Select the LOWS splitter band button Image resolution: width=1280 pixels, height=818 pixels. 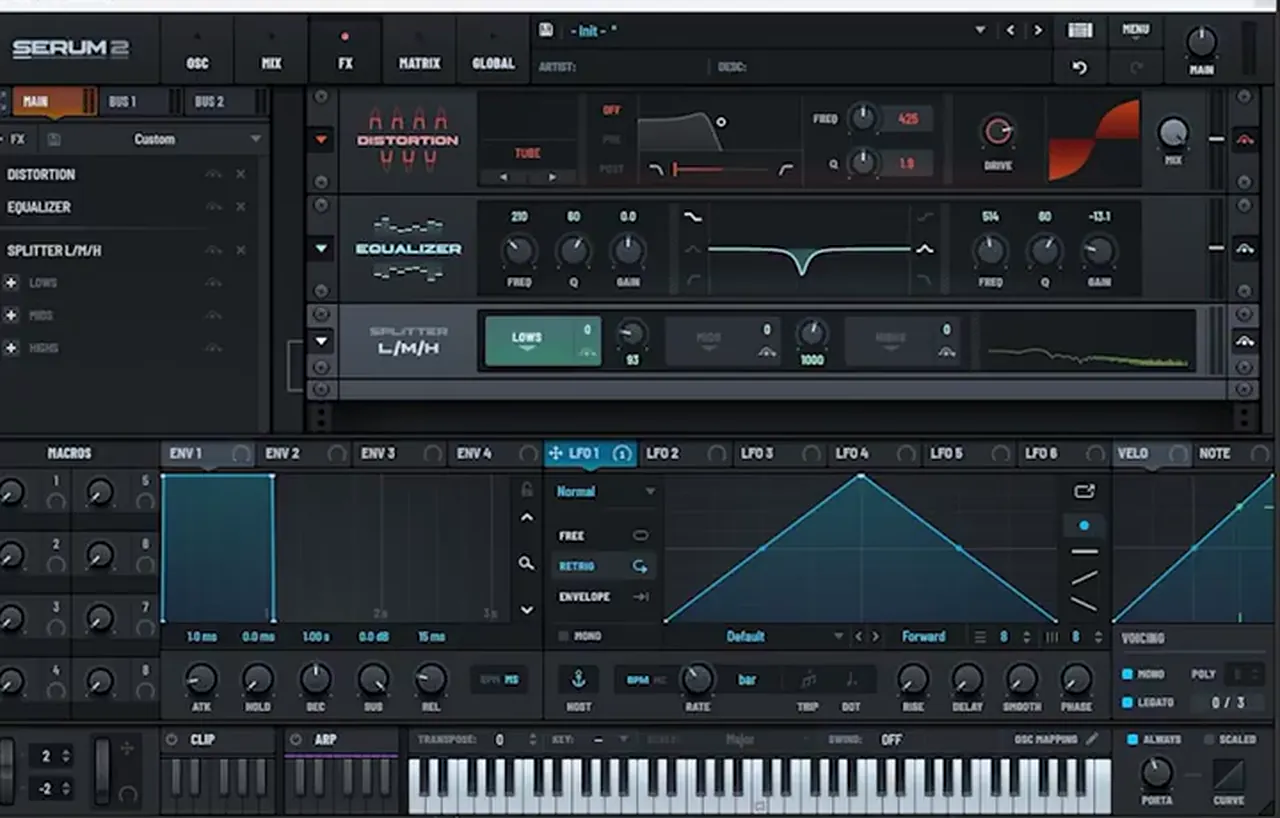coord(543,341)
